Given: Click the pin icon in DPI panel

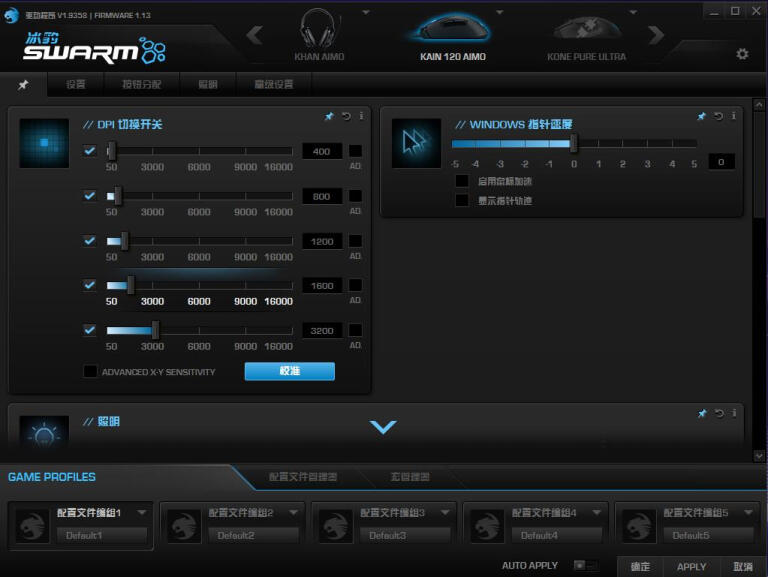Looking at the screenshot, I should pyautogui.click(x=329, y=117).
